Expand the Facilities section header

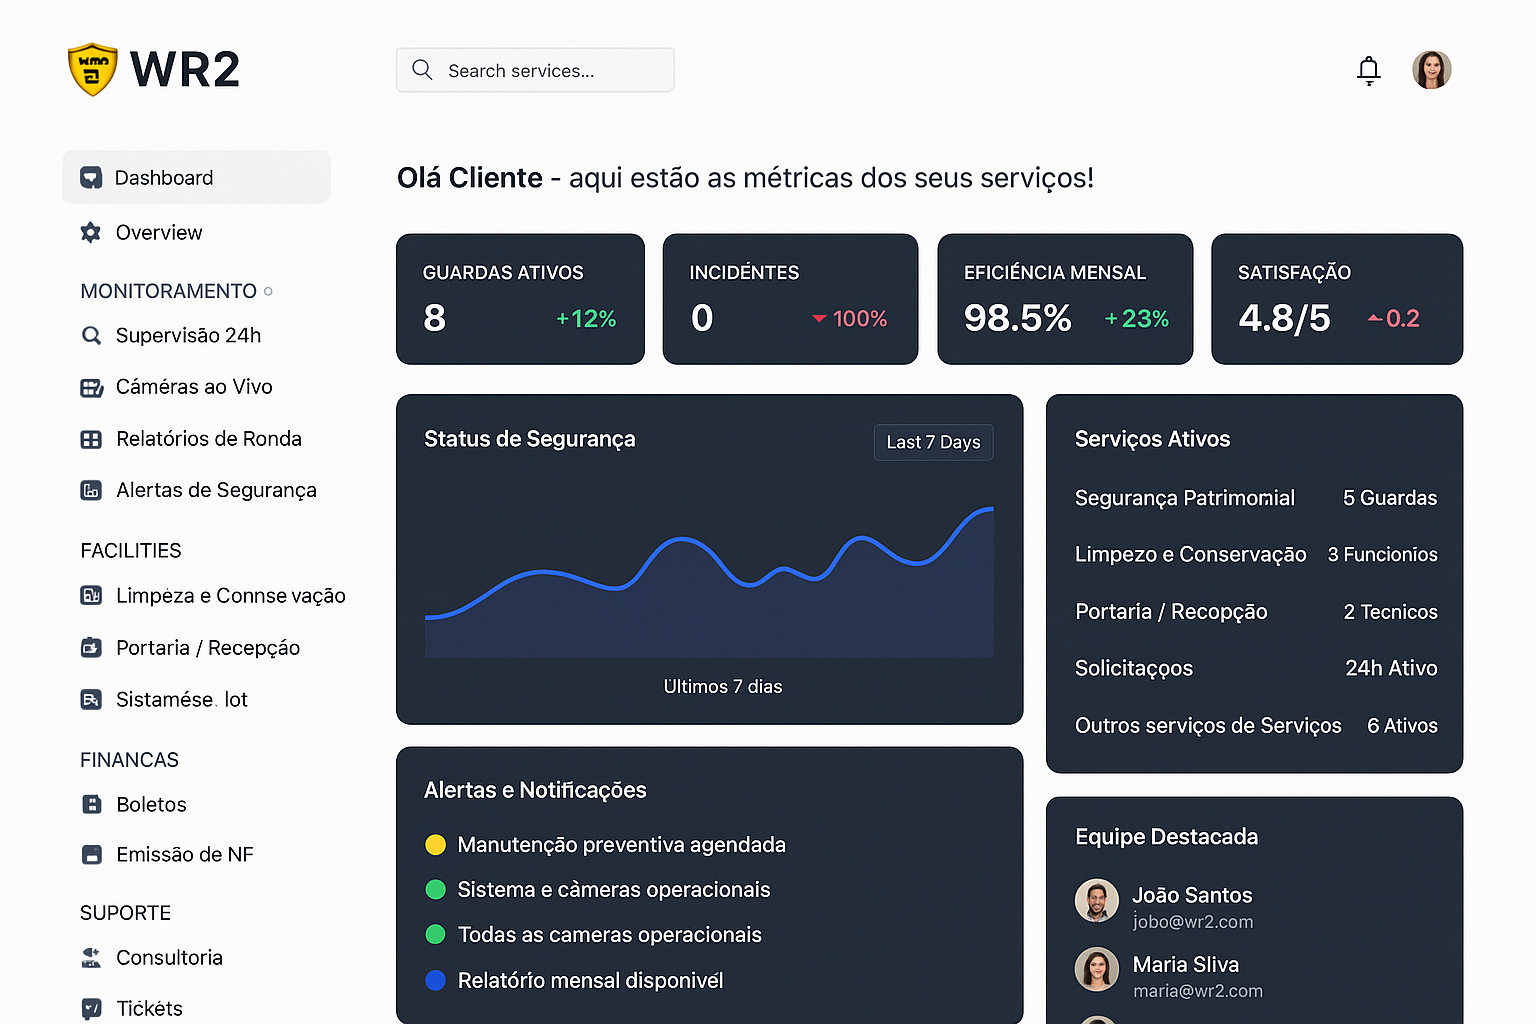(x=130, y=550)
